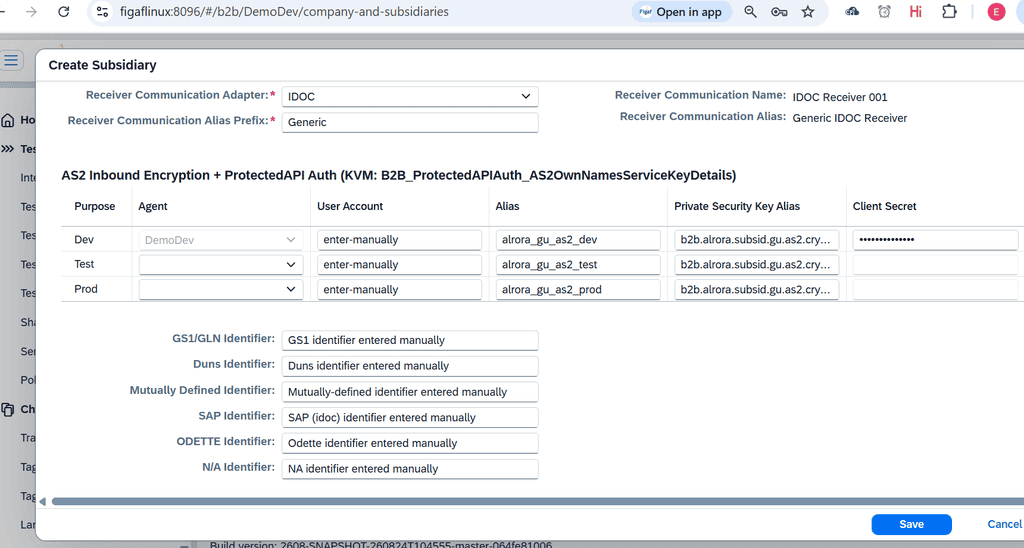
Task: Bookmark this page with the star icon
Action: [x=808, y=12]
